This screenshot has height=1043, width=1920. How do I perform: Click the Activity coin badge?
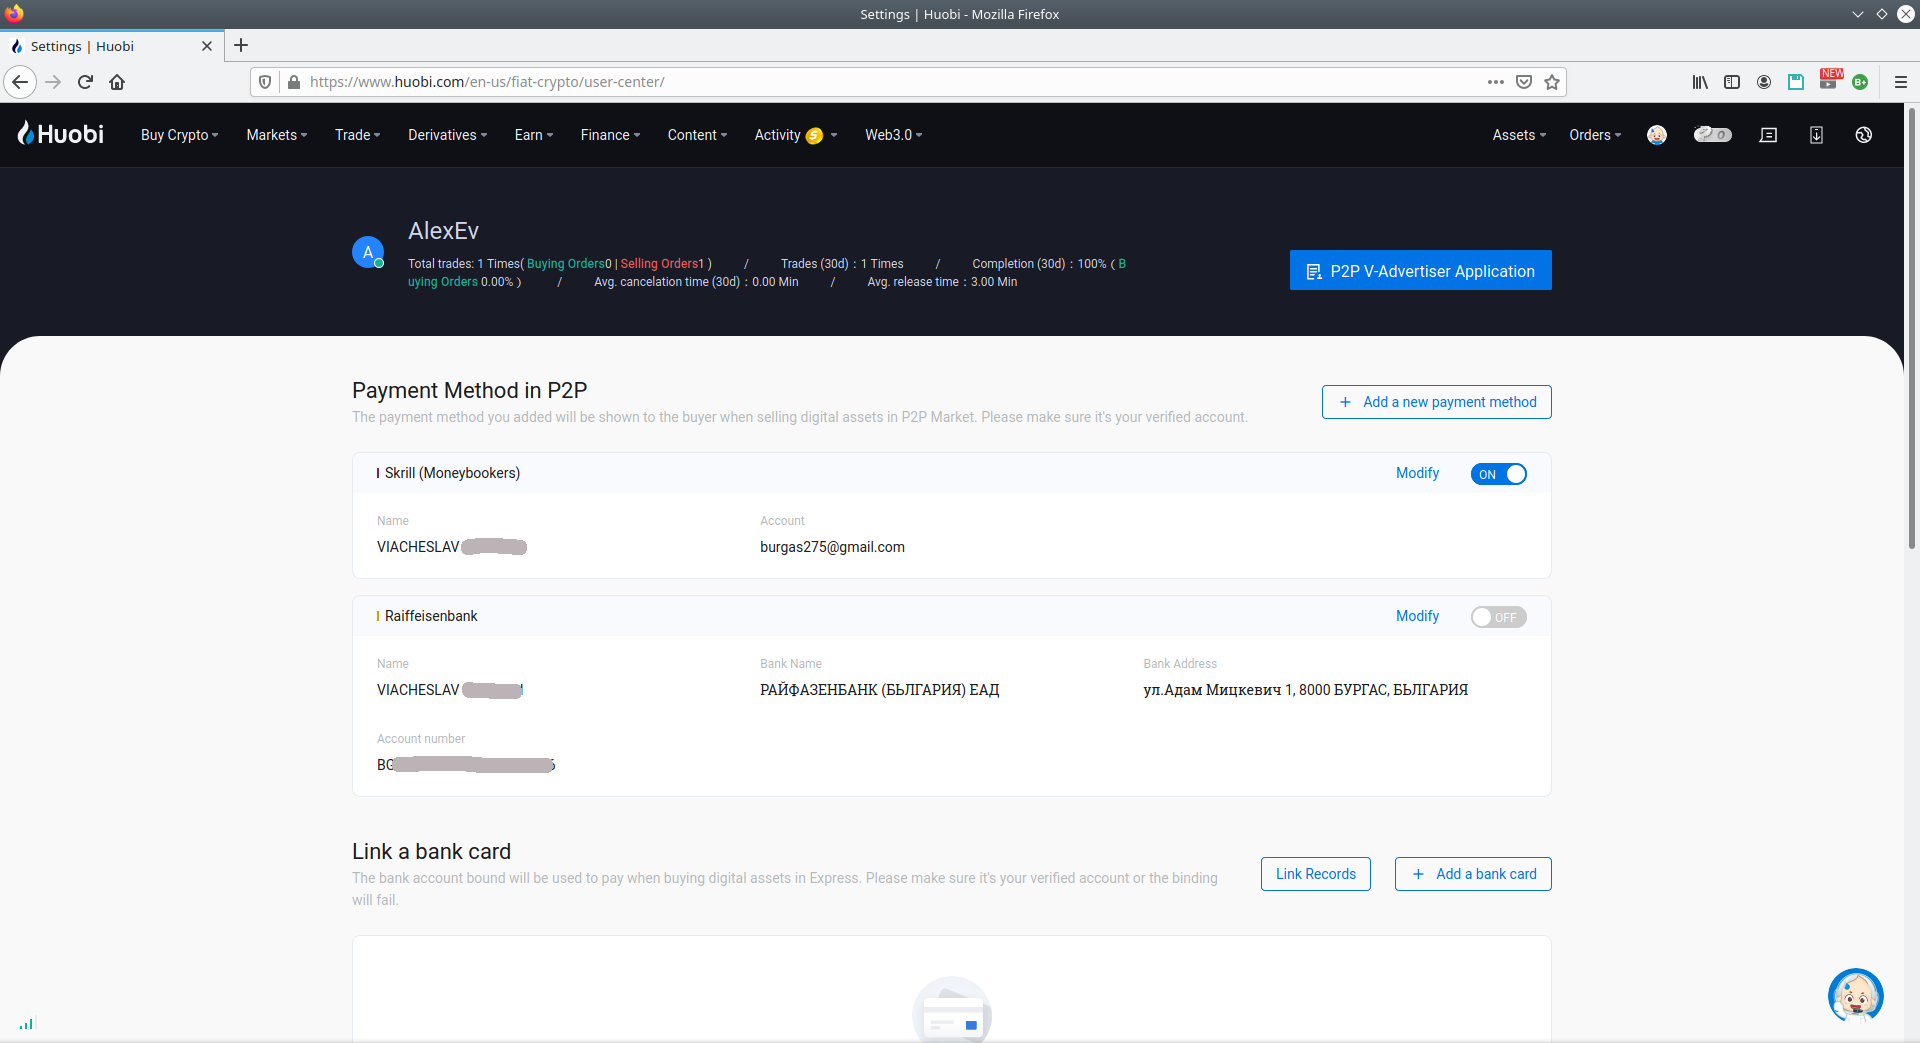(815, 136)
